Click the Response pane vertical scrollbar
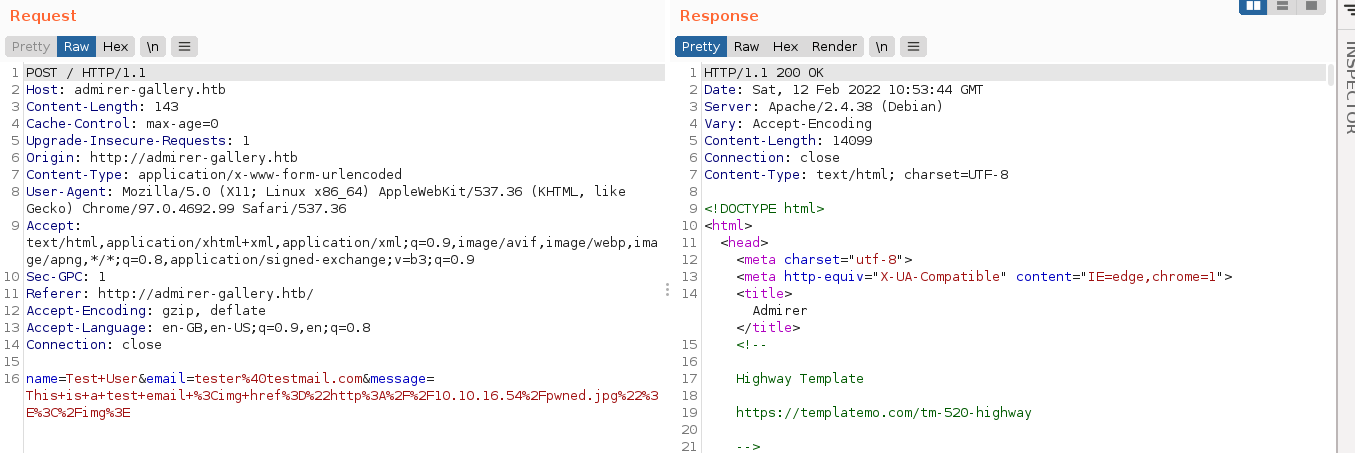 tap(1330, 75)
